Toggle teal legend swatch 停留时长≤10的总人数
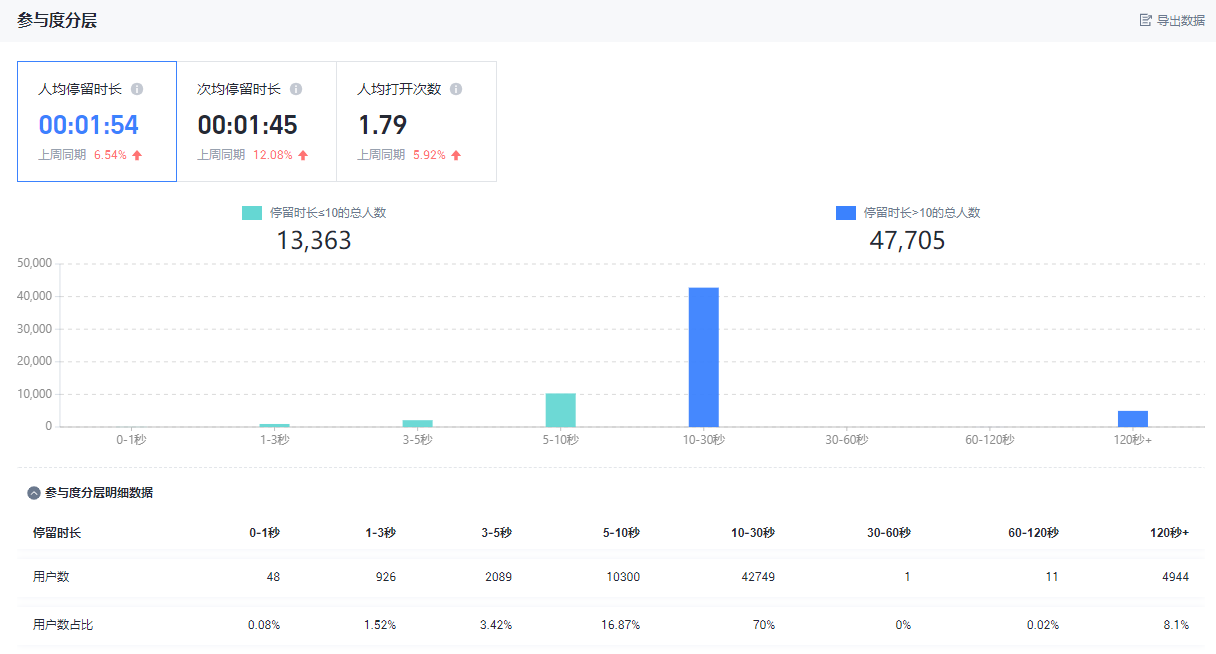 point(251,213)
